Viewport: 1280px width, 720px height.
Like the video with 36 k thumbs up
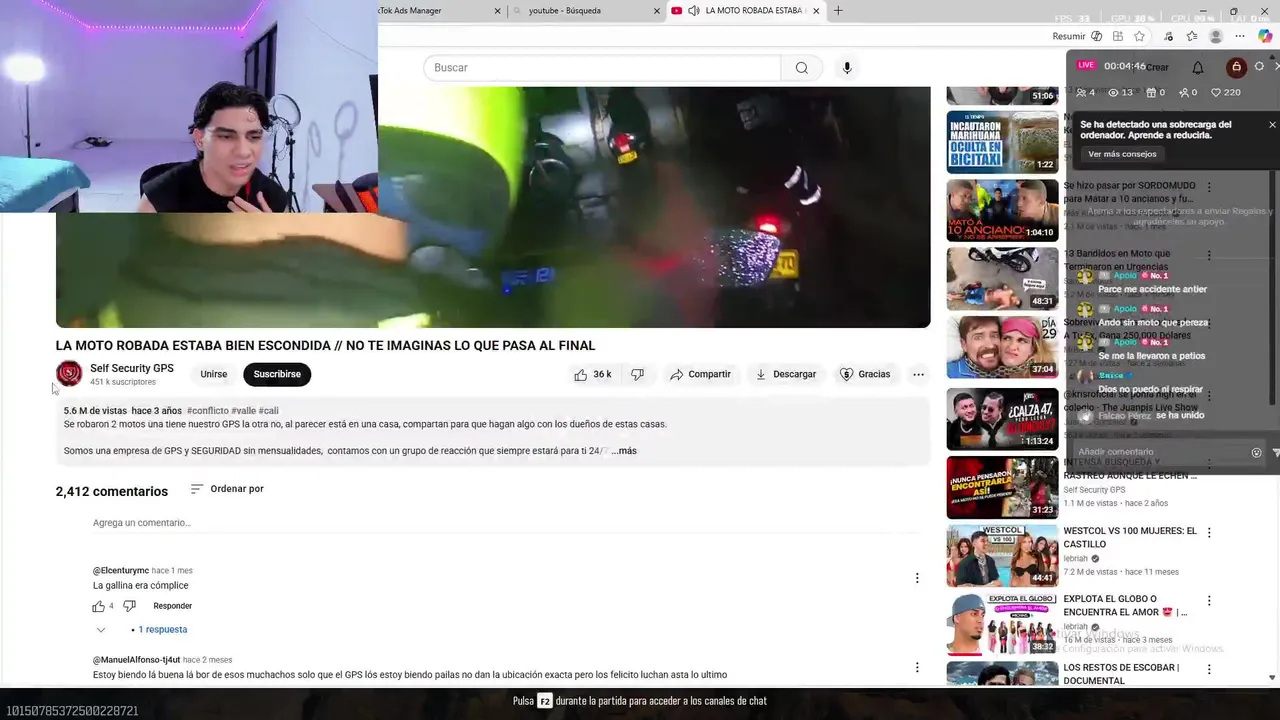(x=593, y=374)
